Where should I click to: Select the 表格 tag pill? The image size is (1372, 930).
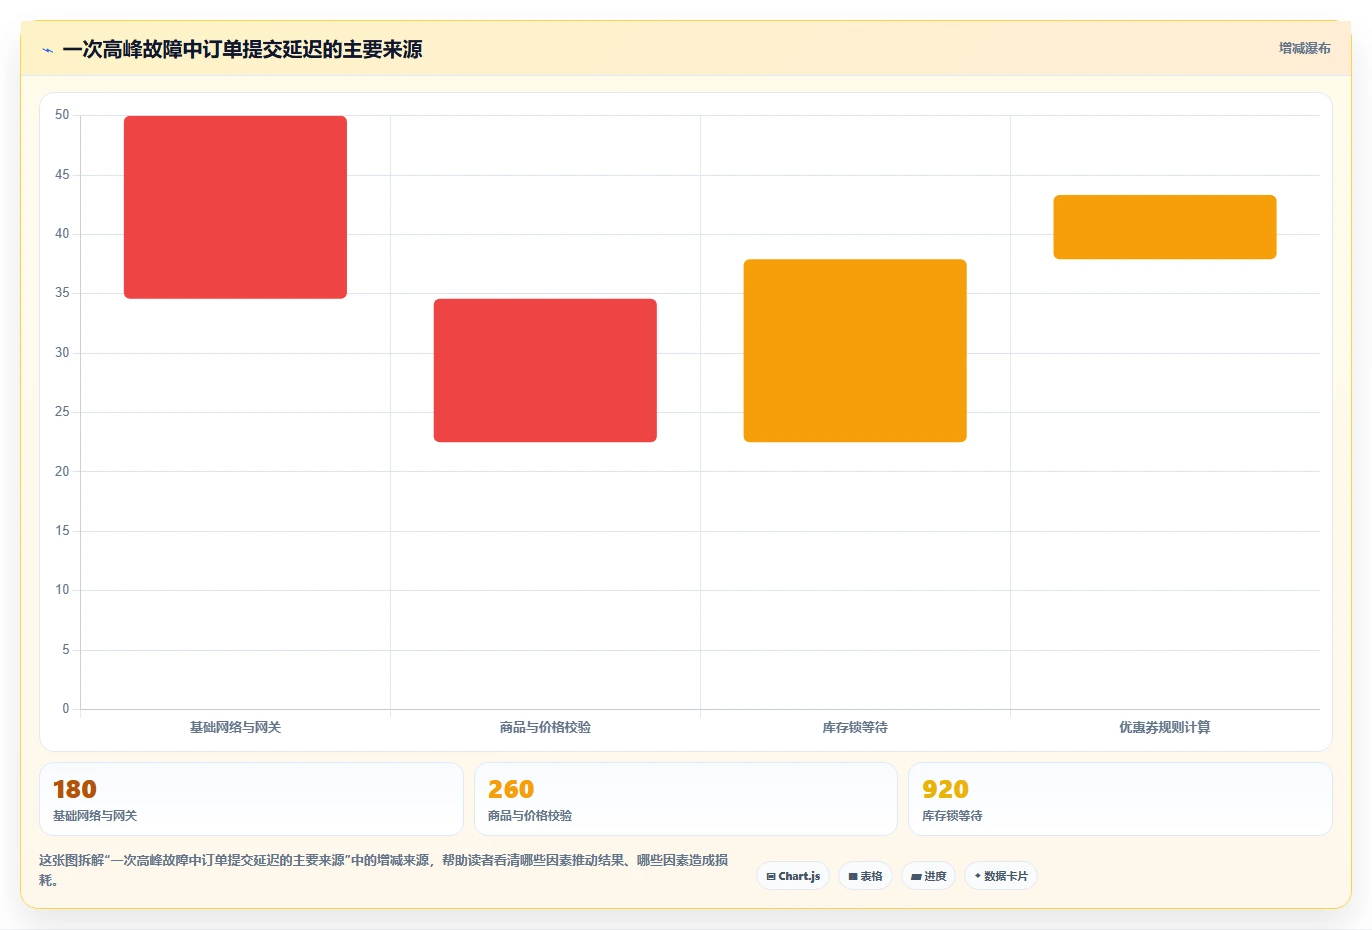pyautogui.click(x=865, y=876)
